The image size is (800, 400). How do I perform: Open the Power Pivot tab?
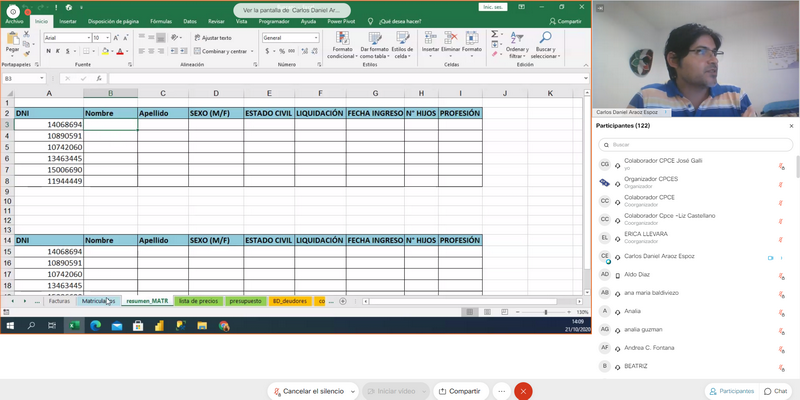click(341, 21)
